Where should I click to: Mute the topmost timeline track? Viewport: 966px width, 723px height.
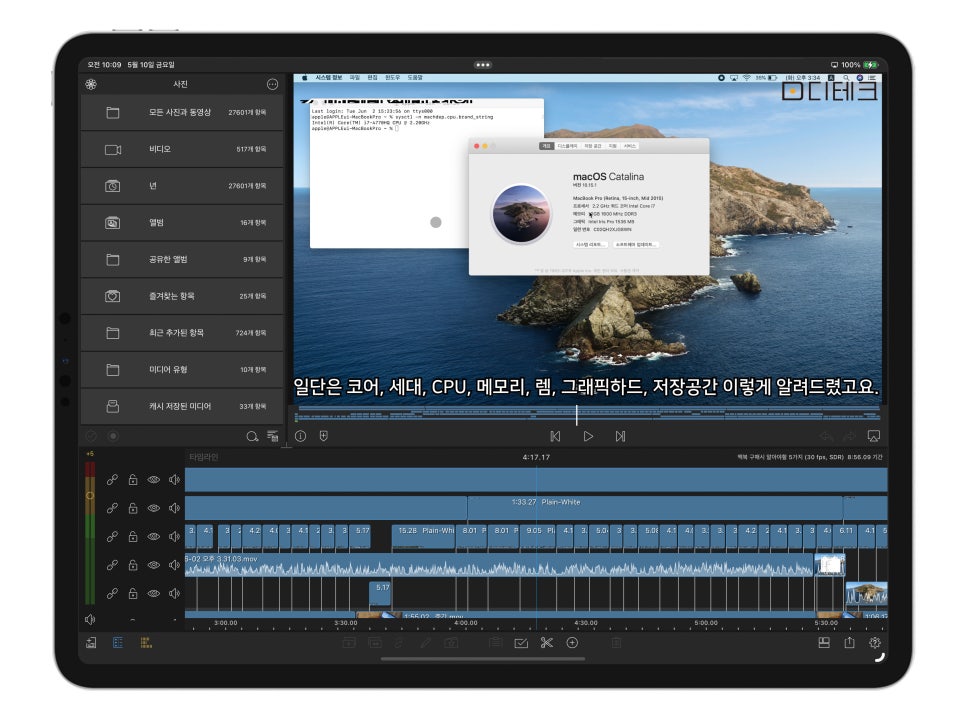[x=174, y=480]
